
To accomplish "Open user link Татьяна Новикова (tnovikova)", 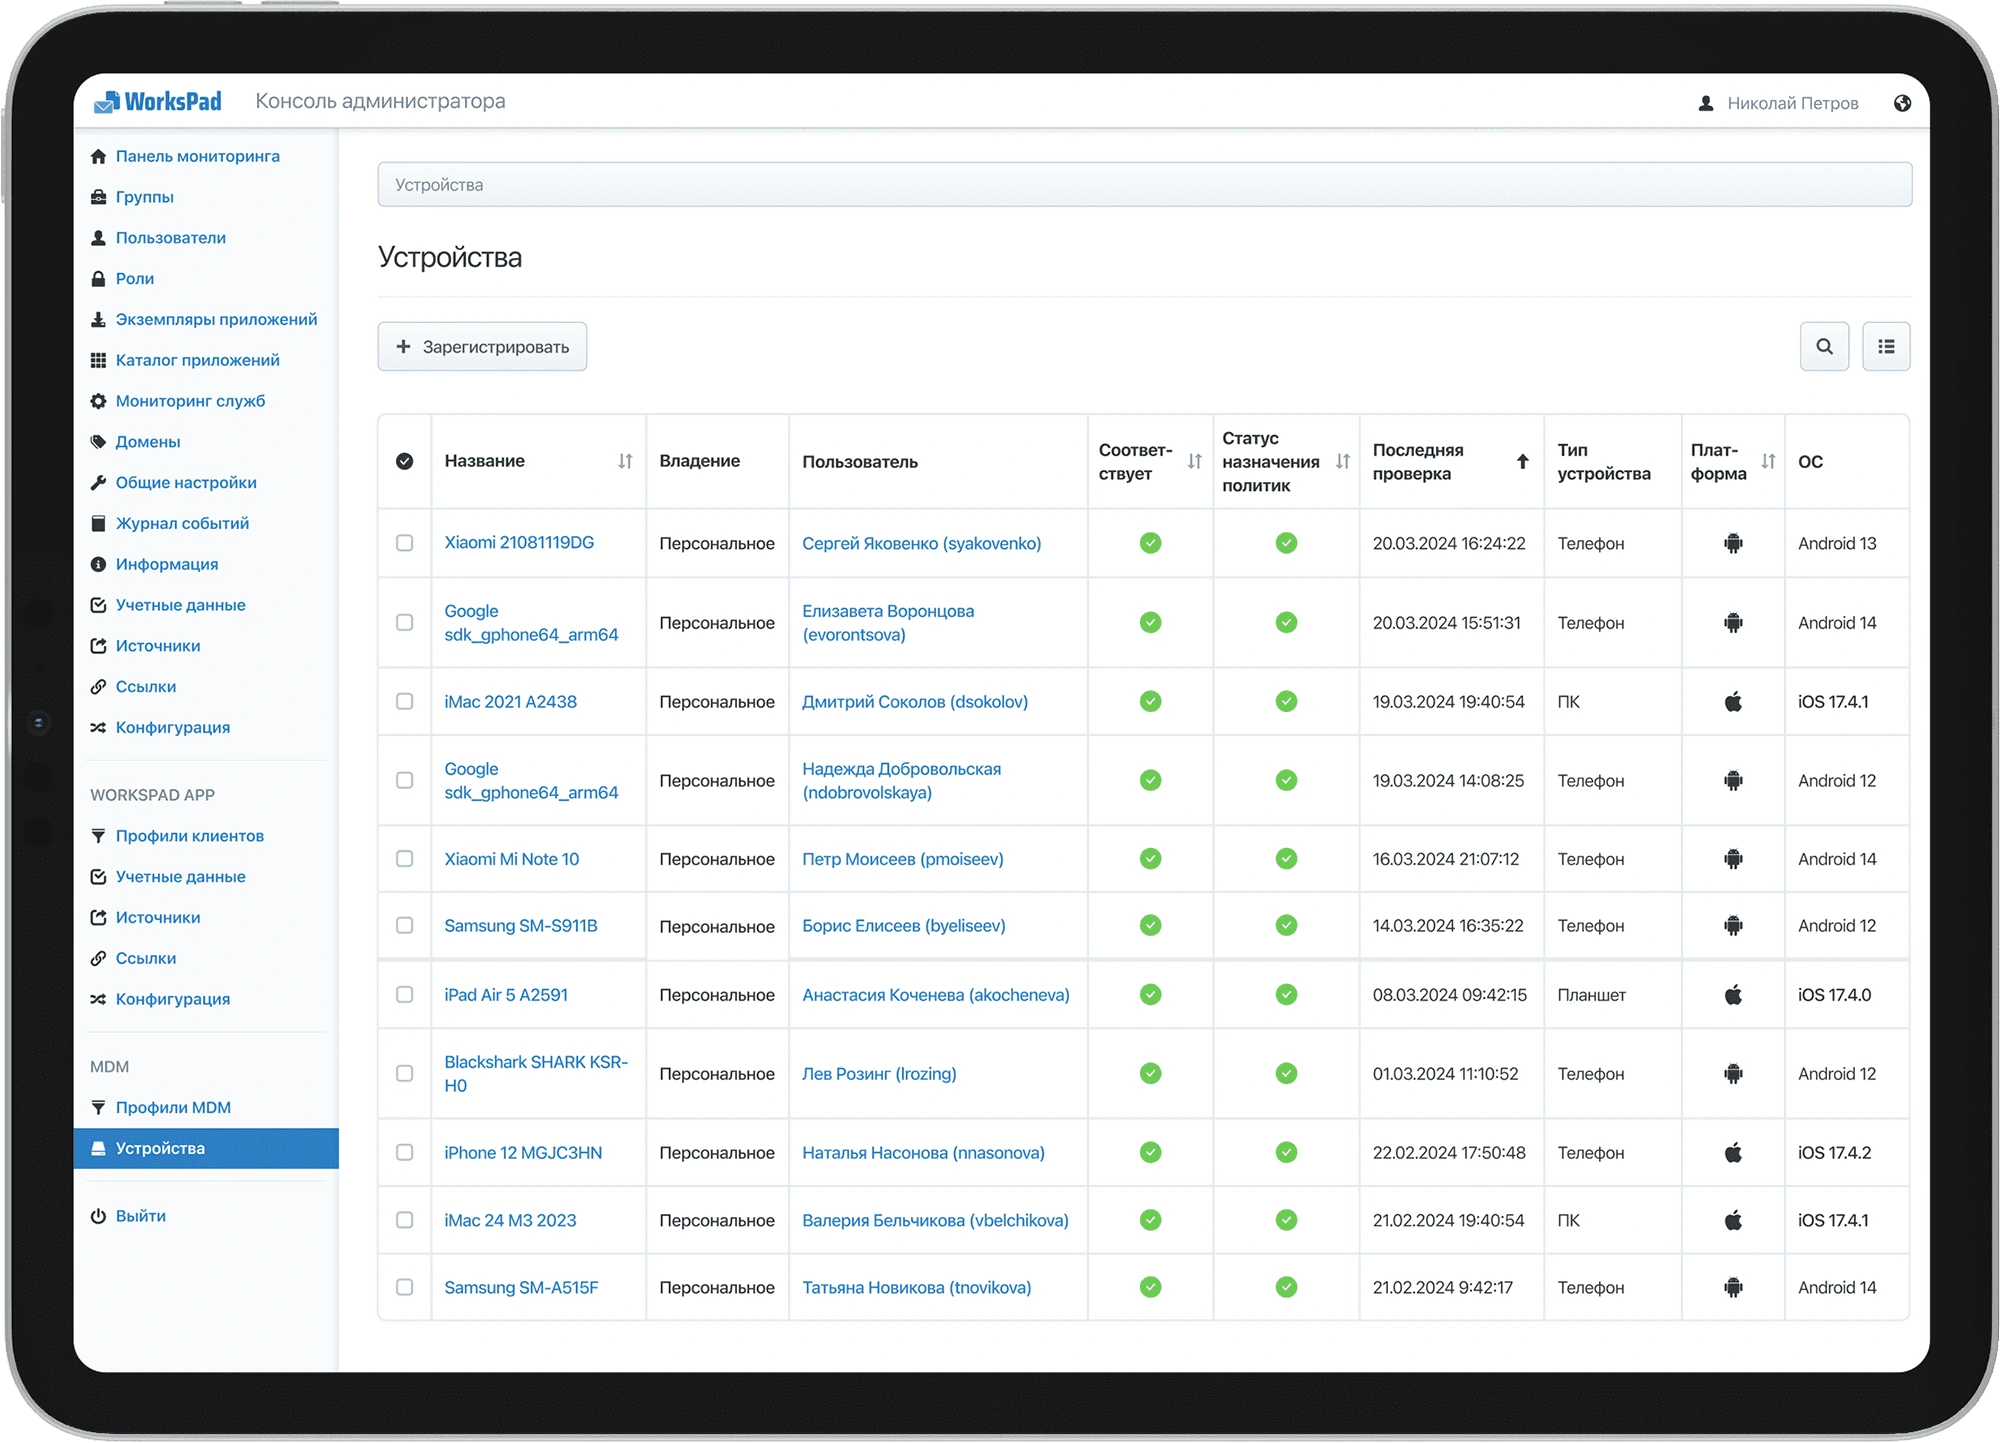I will 916,1287.
